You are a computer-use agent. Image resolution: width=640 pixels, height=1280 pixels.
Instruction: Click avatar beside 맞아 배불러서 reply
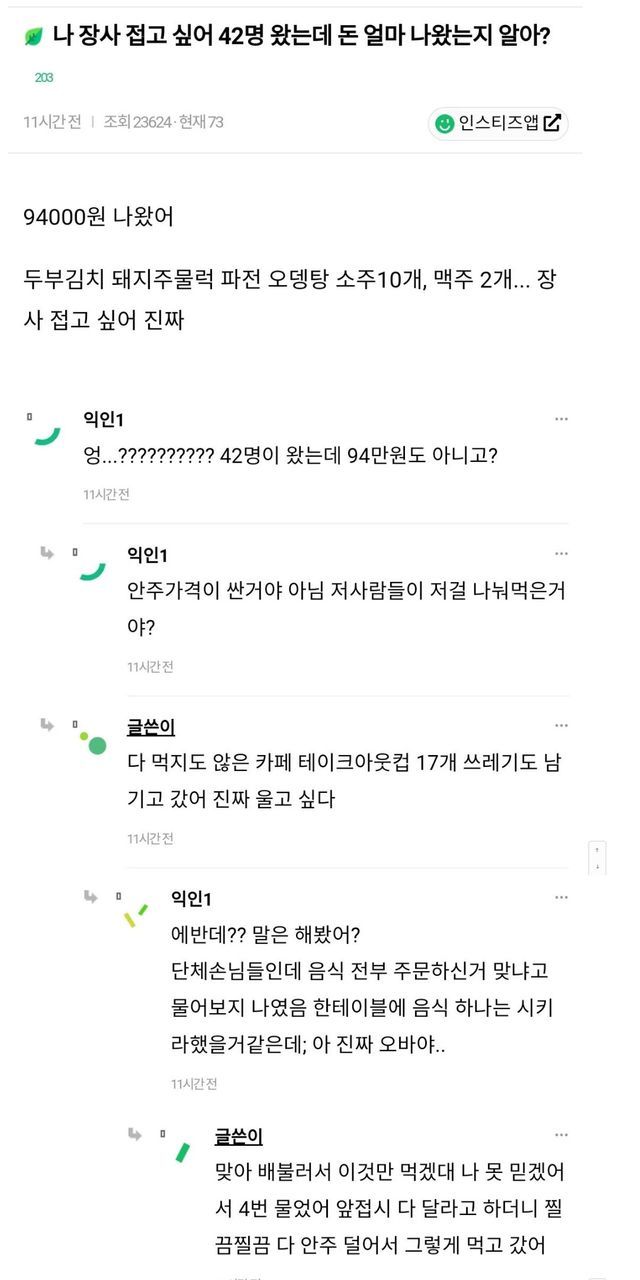(180, 1150)
